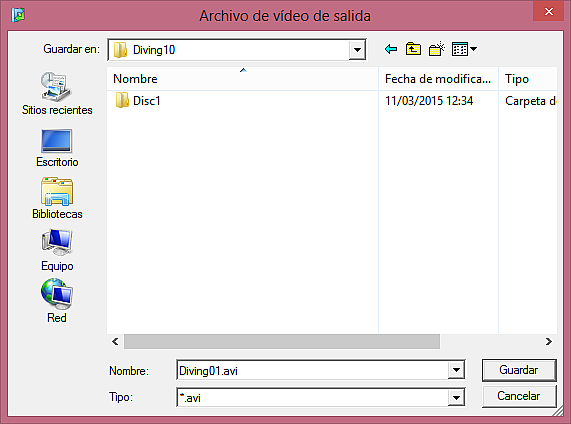This screenshot has width=571, height=424.
Task: Open the Nombre filename history dropdown
Action: pos(456,370)
